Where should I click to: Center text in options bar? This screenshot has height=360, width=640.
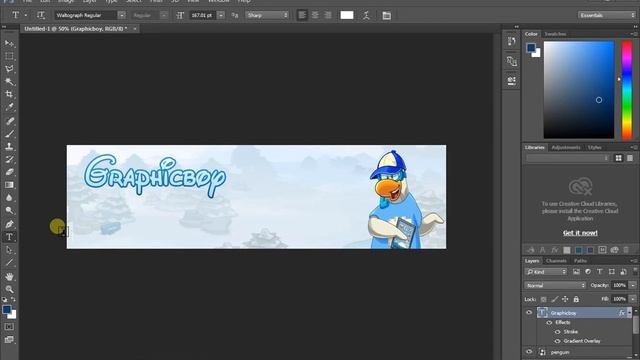(x=315, y=15)
